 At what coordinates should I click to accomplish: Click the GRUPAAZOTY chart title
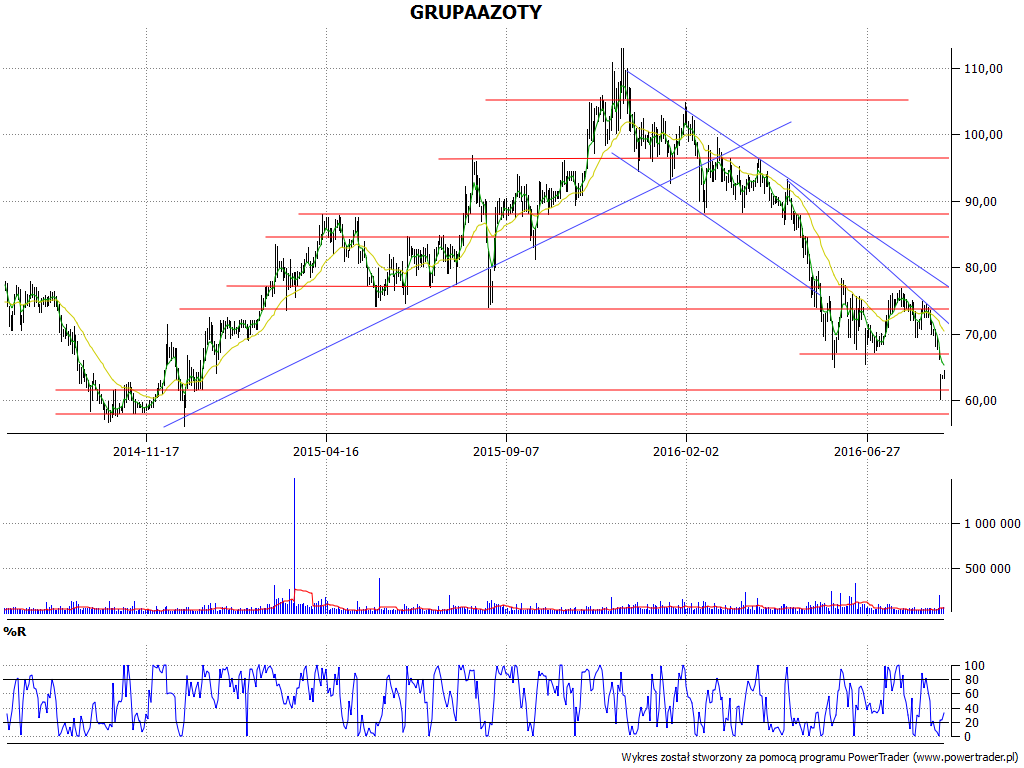point(475,12)
